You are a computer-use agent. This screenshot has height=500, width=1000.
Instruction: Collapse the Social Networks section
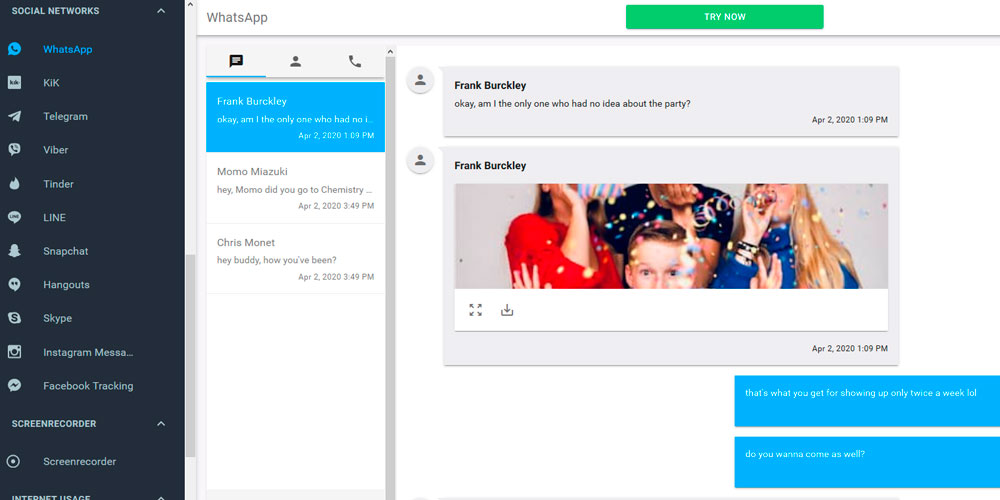161,11
